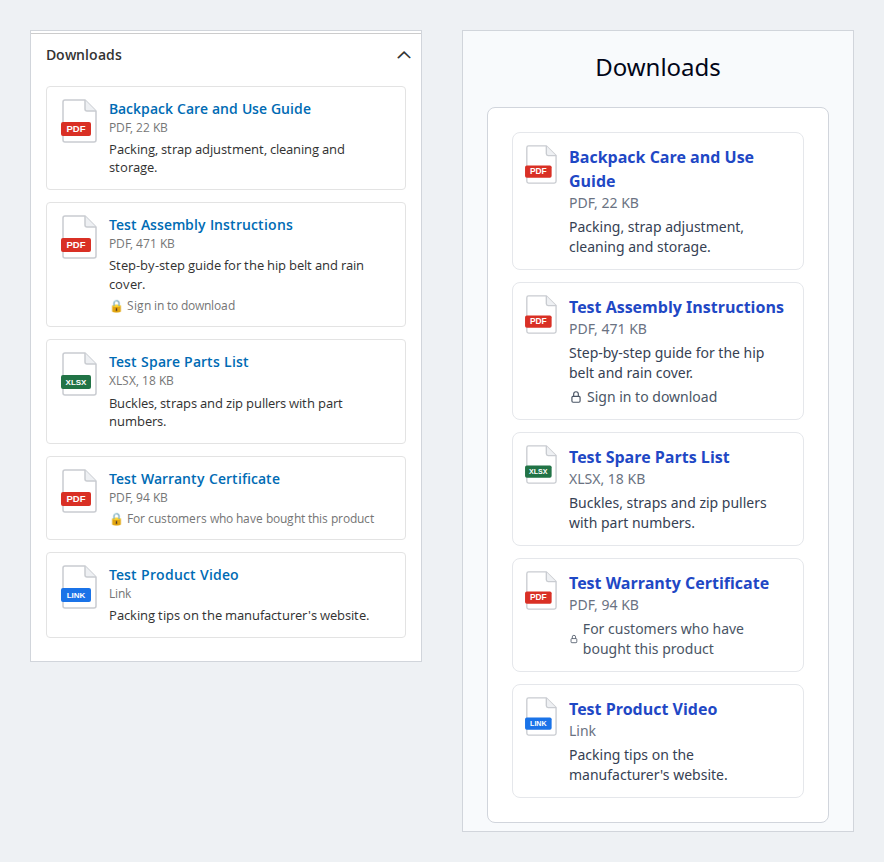Click the PDF icon beside Test Assembly Instructions, right panel
The width and height of the screenshot is (884, 862).
(541, 315)
